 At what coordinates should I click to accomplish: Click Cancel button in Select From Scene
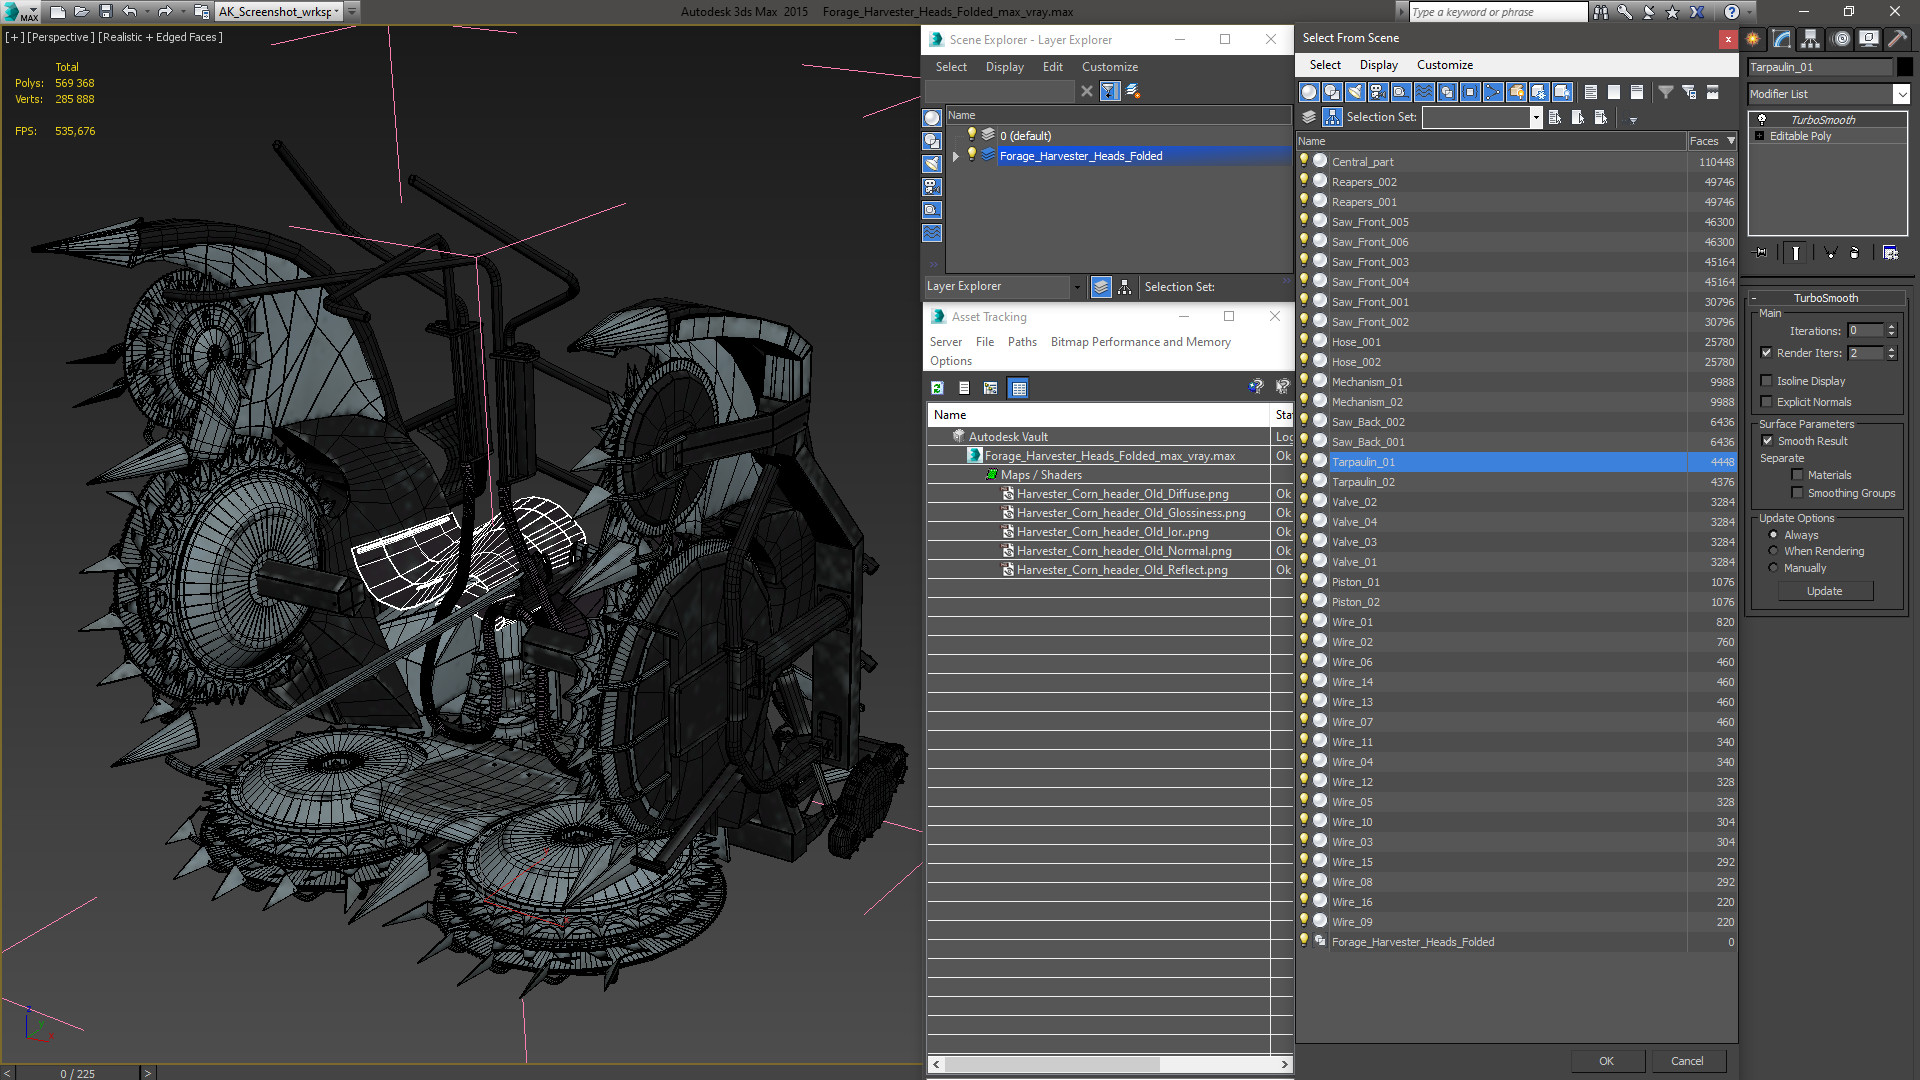pos(1687,1060)
